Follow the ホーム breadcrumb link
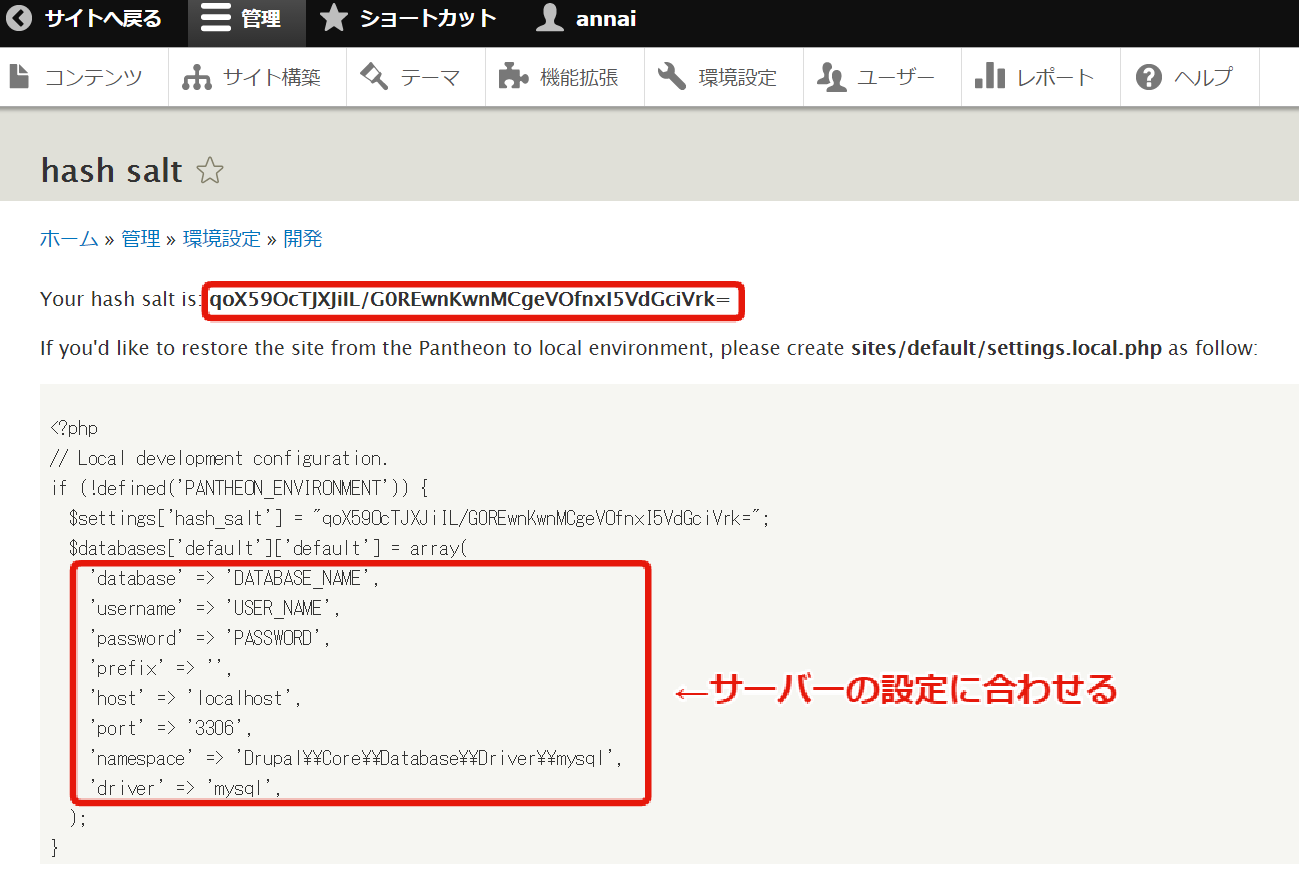This screenshot has height=887, width=1299. coord(69,239)
